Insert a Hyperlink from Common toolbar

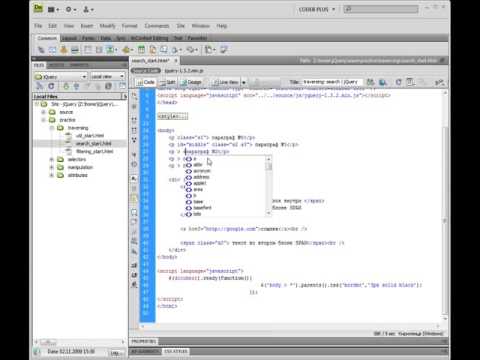point(41,50)
